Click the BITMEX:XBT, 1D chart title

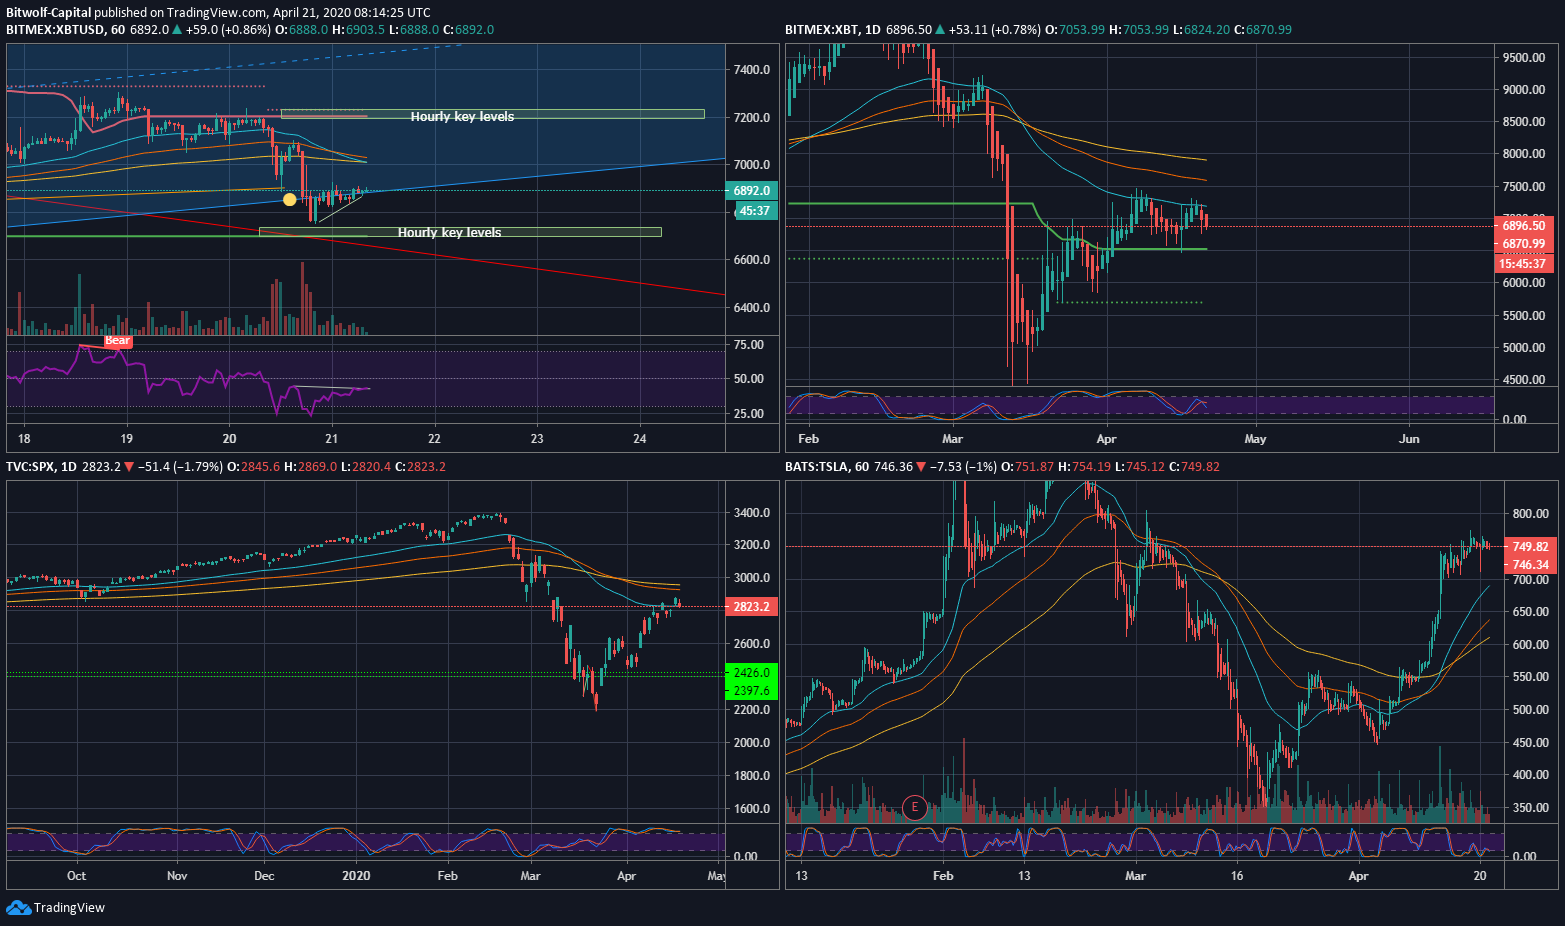click(x=832, y=30)
